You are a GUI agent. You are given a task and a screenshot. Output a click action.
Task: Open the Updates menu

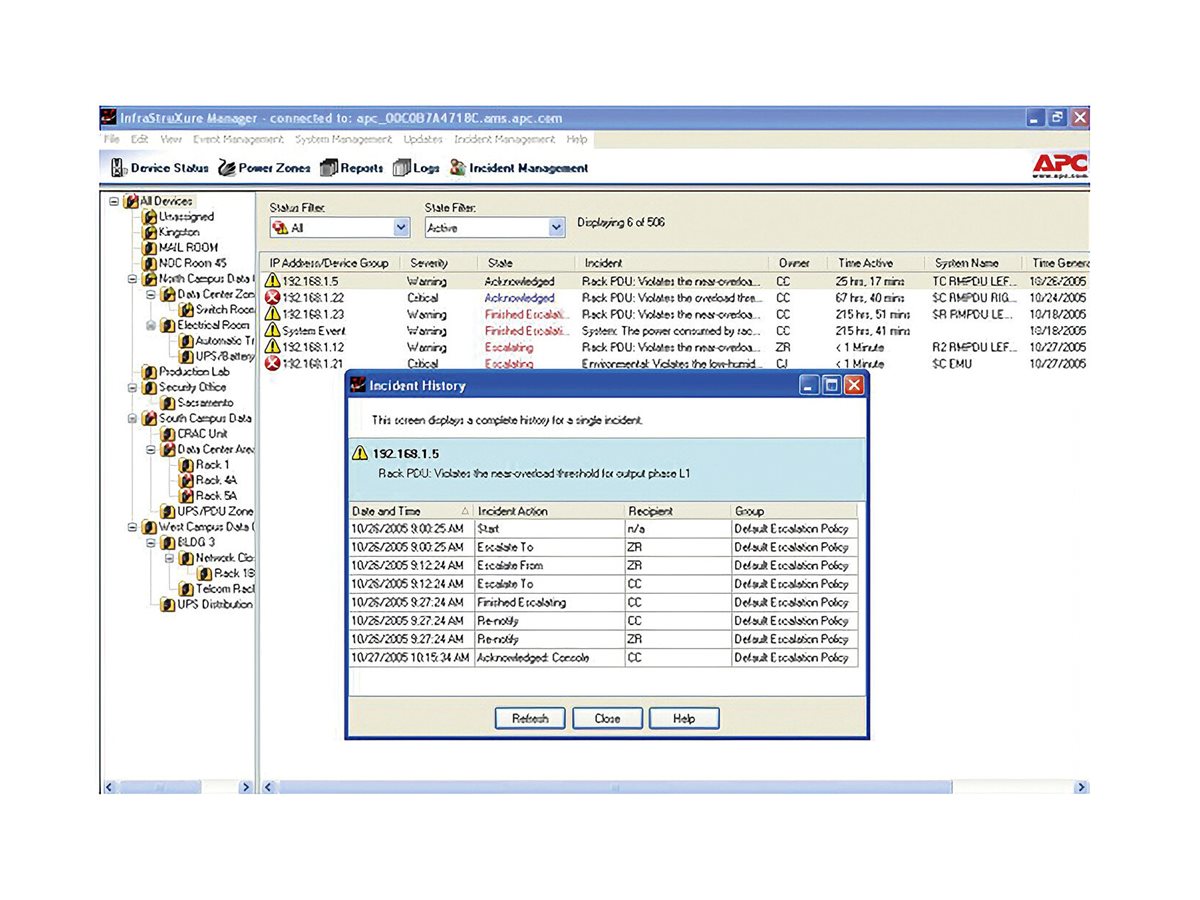(423, 140)
